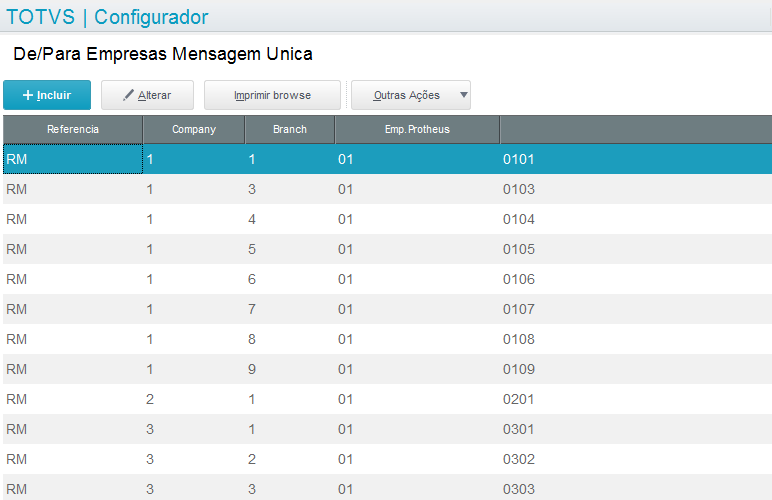Viewport: 772px width, 500px height.
Task: Click the De/Para Empresas Mensagem Unica heading
Action: (x=163, y=54)
